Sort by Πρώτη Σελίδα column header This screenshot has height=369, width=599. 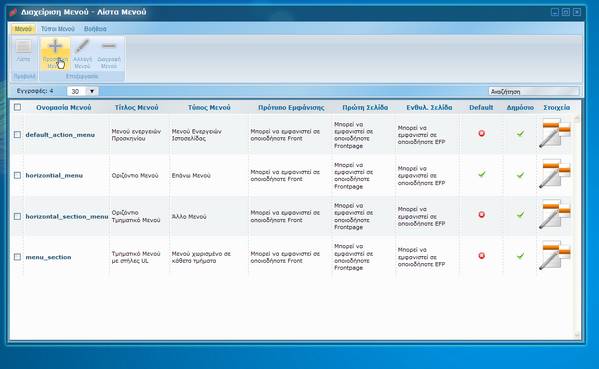tap(365, 107)
